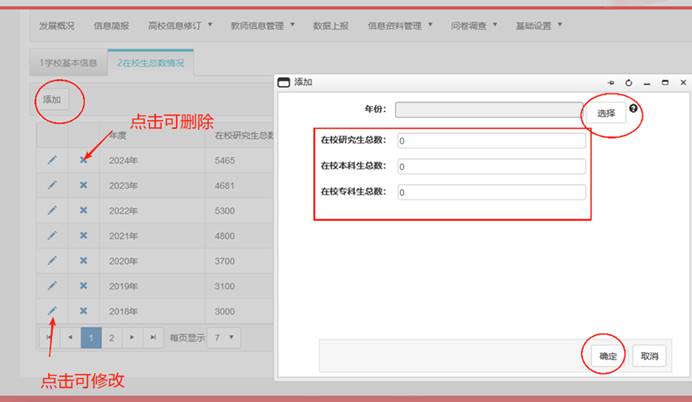Image resolution: width=692 pixels, height=402 pixels.
Task: Go to page 2 in pagination
Action: coord(112,338)
